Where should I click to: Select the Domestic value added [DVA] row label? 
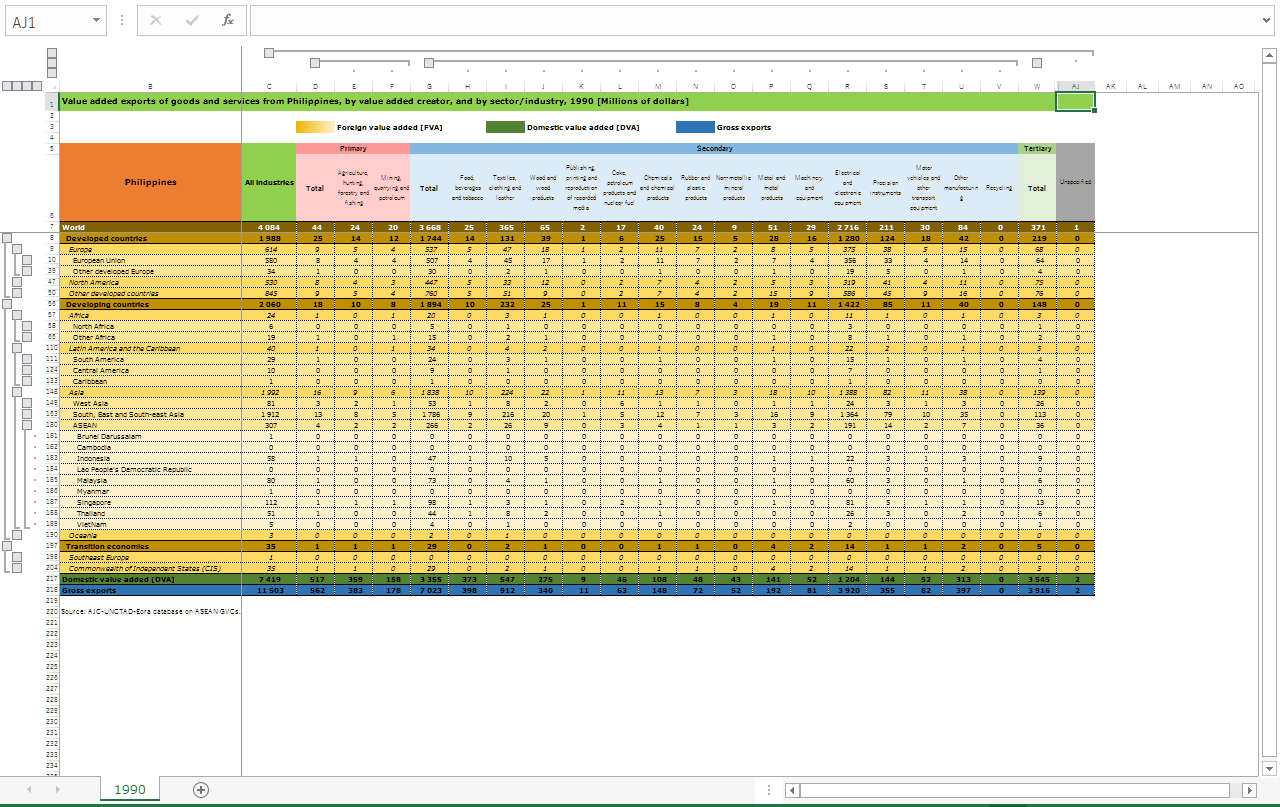pos(151,579)
